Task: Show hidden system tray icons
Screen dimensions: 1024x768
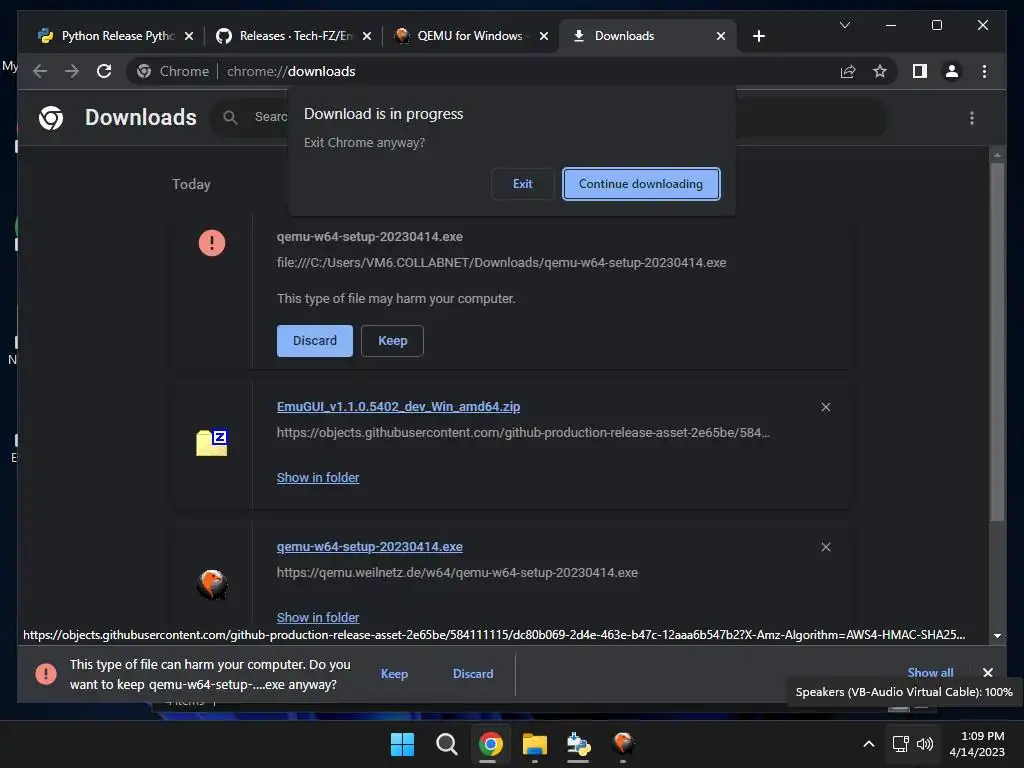Action: point(869,744)
